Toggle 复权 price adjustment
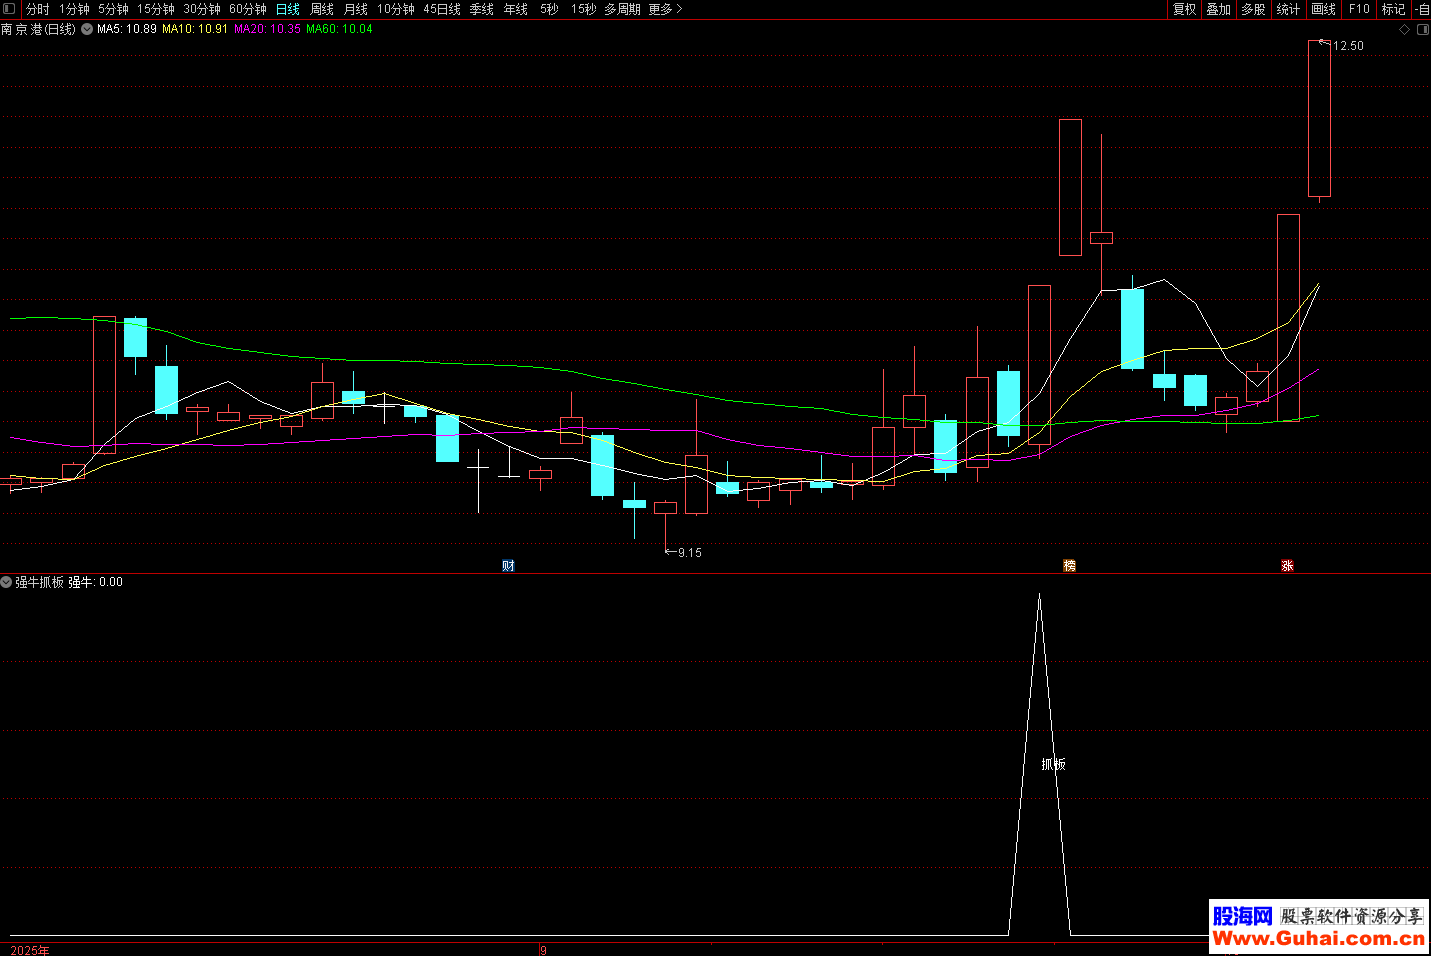The width and height of the screenshot is (1431, 956). [x=1184, y=9]
